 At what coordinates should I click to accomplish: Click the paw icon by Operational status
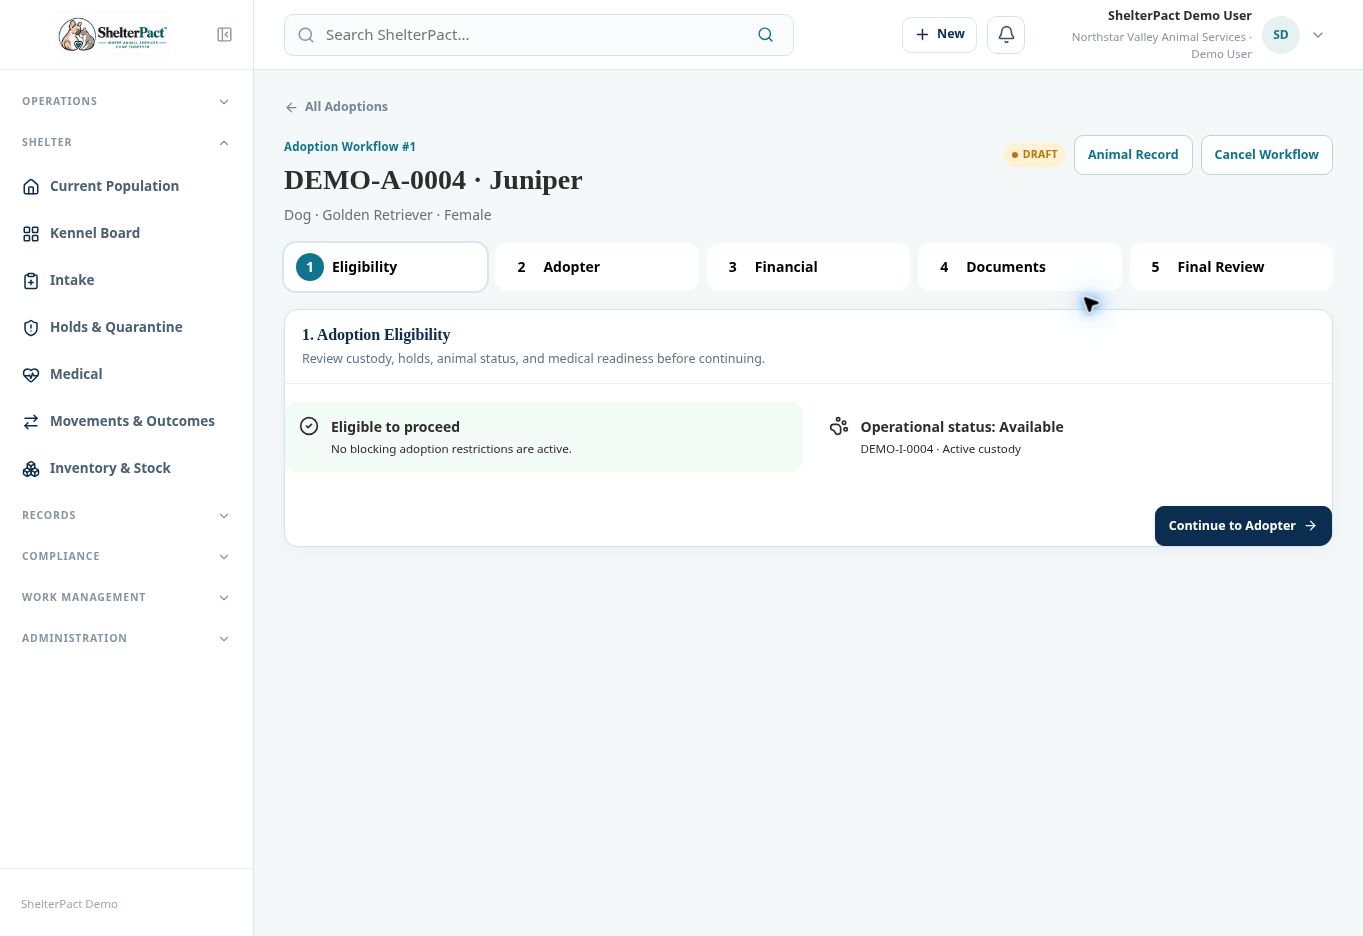click(839, 426)
